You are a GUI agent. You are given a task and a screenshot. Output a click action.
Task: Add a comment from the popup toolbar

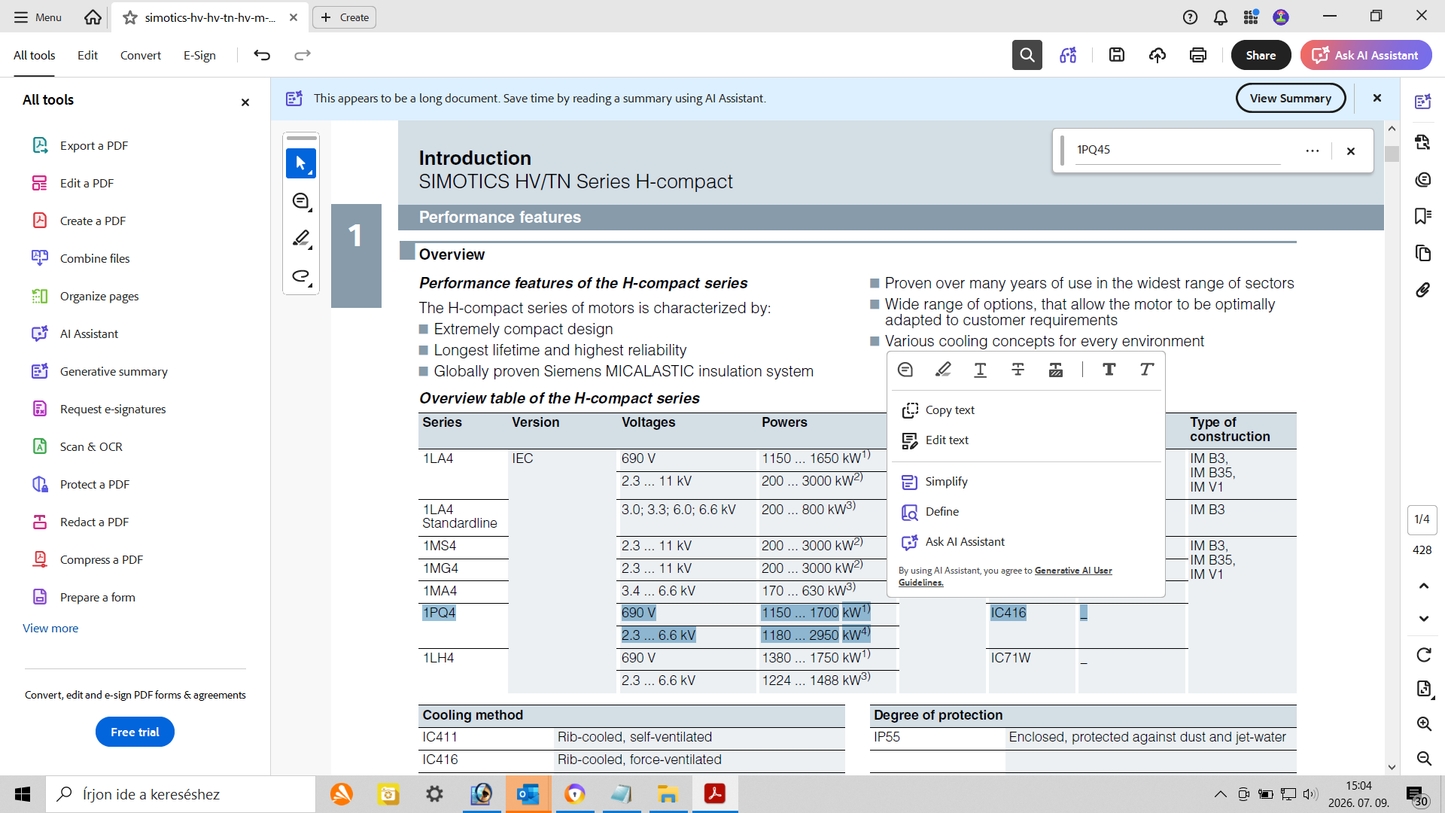click(x=905, y=370)
